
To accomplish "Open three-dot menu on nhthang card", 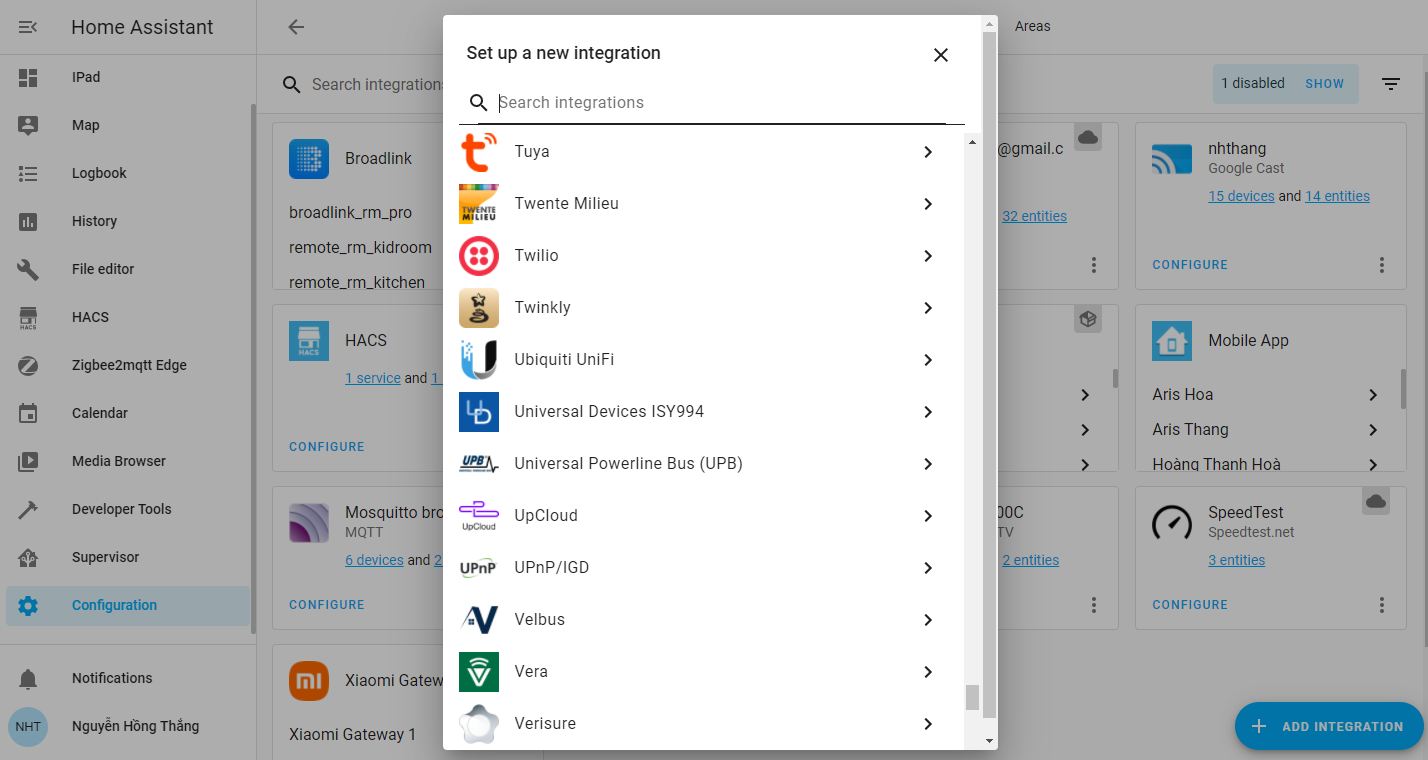I will coord(1381,265).
